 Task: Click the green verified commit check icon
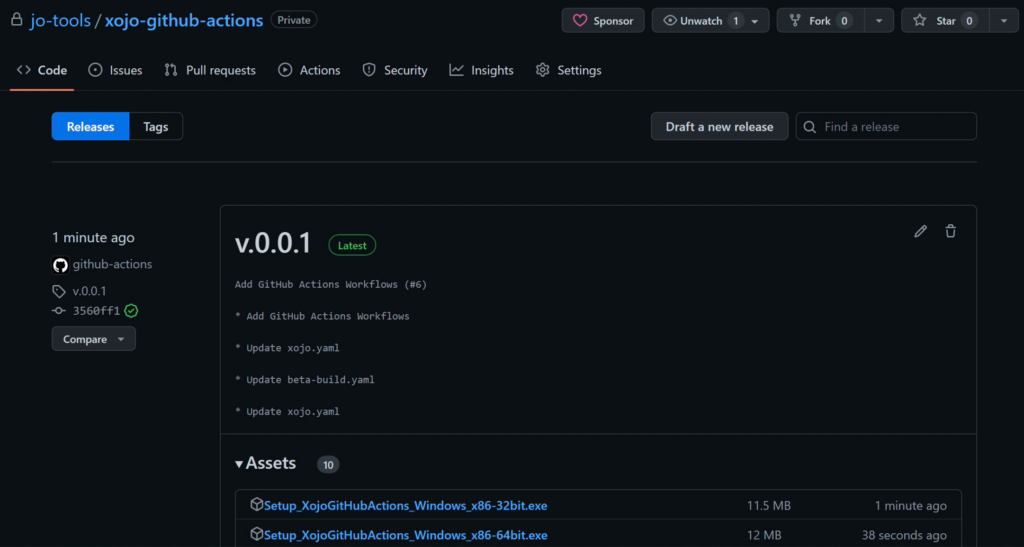click(131, 311)
